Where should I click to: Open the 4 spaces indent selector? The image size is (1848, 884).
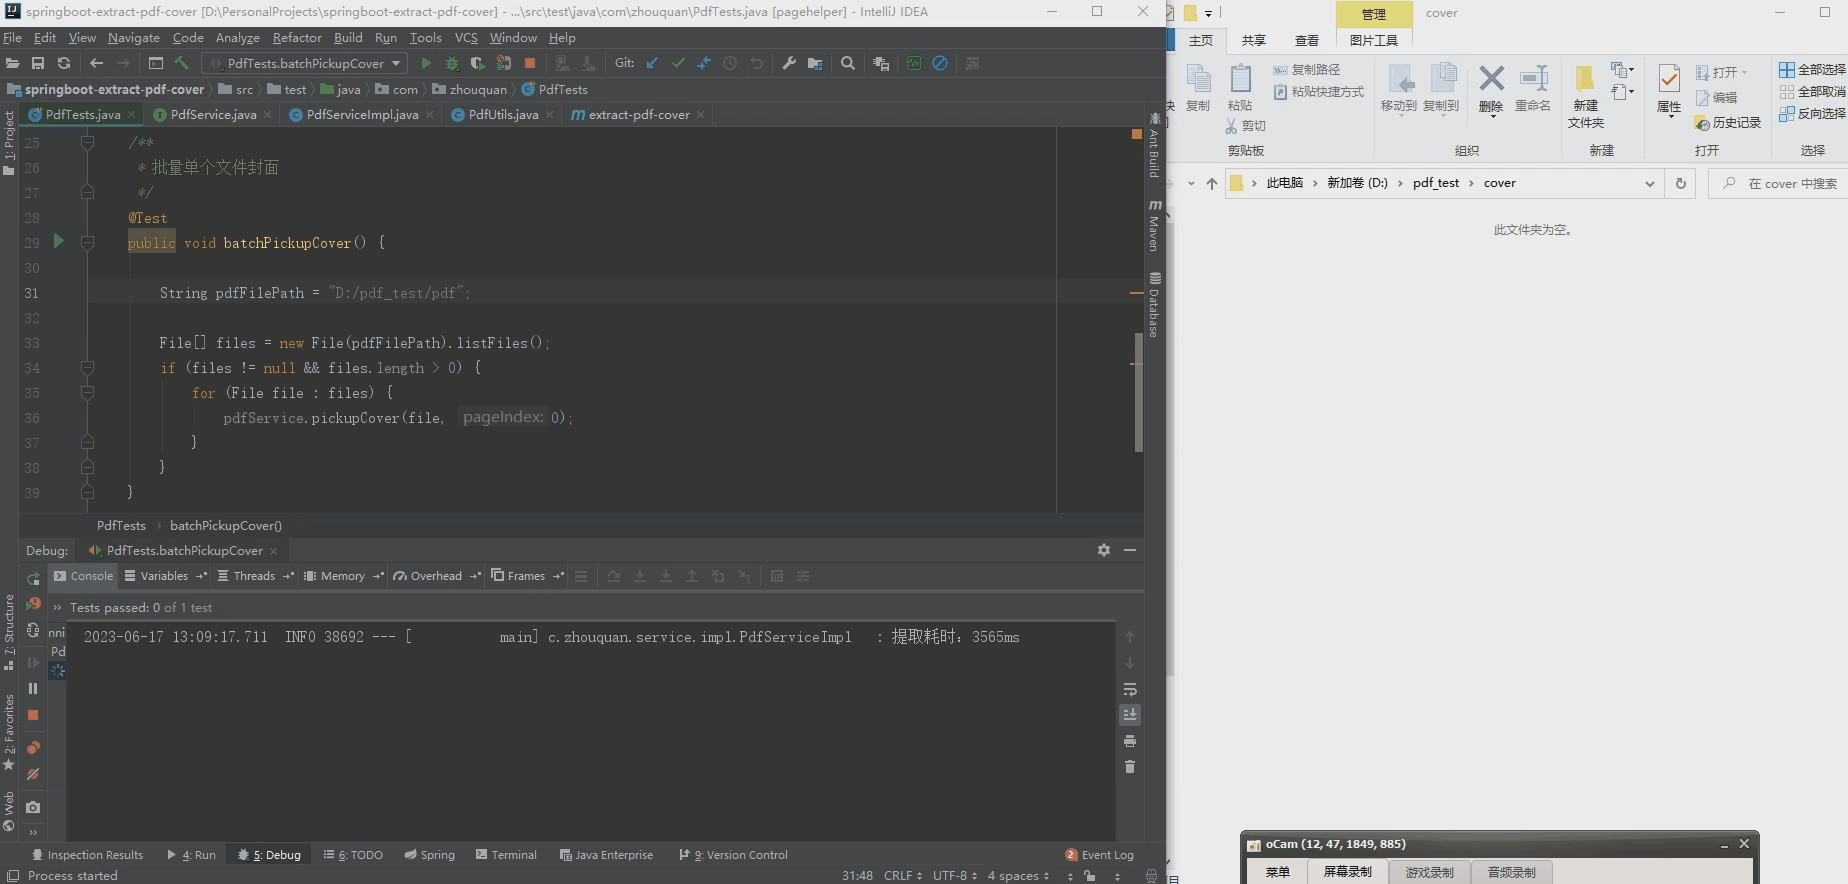[1019, 875]
